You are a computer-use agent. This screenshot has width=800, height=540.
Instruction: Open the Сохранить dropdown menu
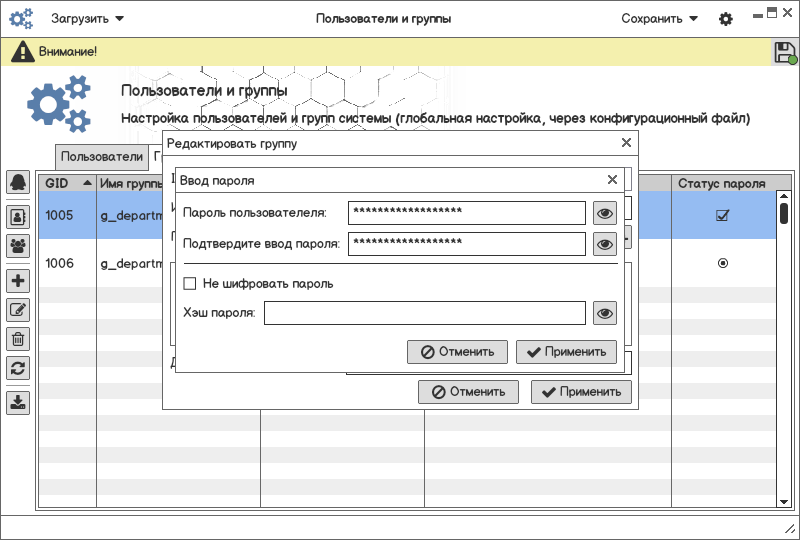pos(659,19)
